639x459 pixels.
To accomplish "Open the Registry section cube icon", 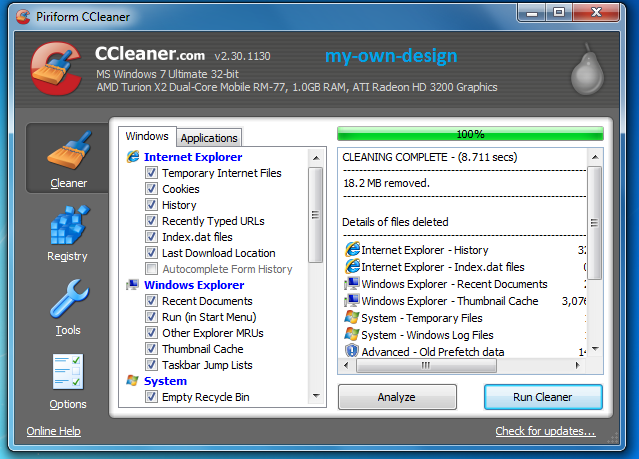I will pos(69,224).
